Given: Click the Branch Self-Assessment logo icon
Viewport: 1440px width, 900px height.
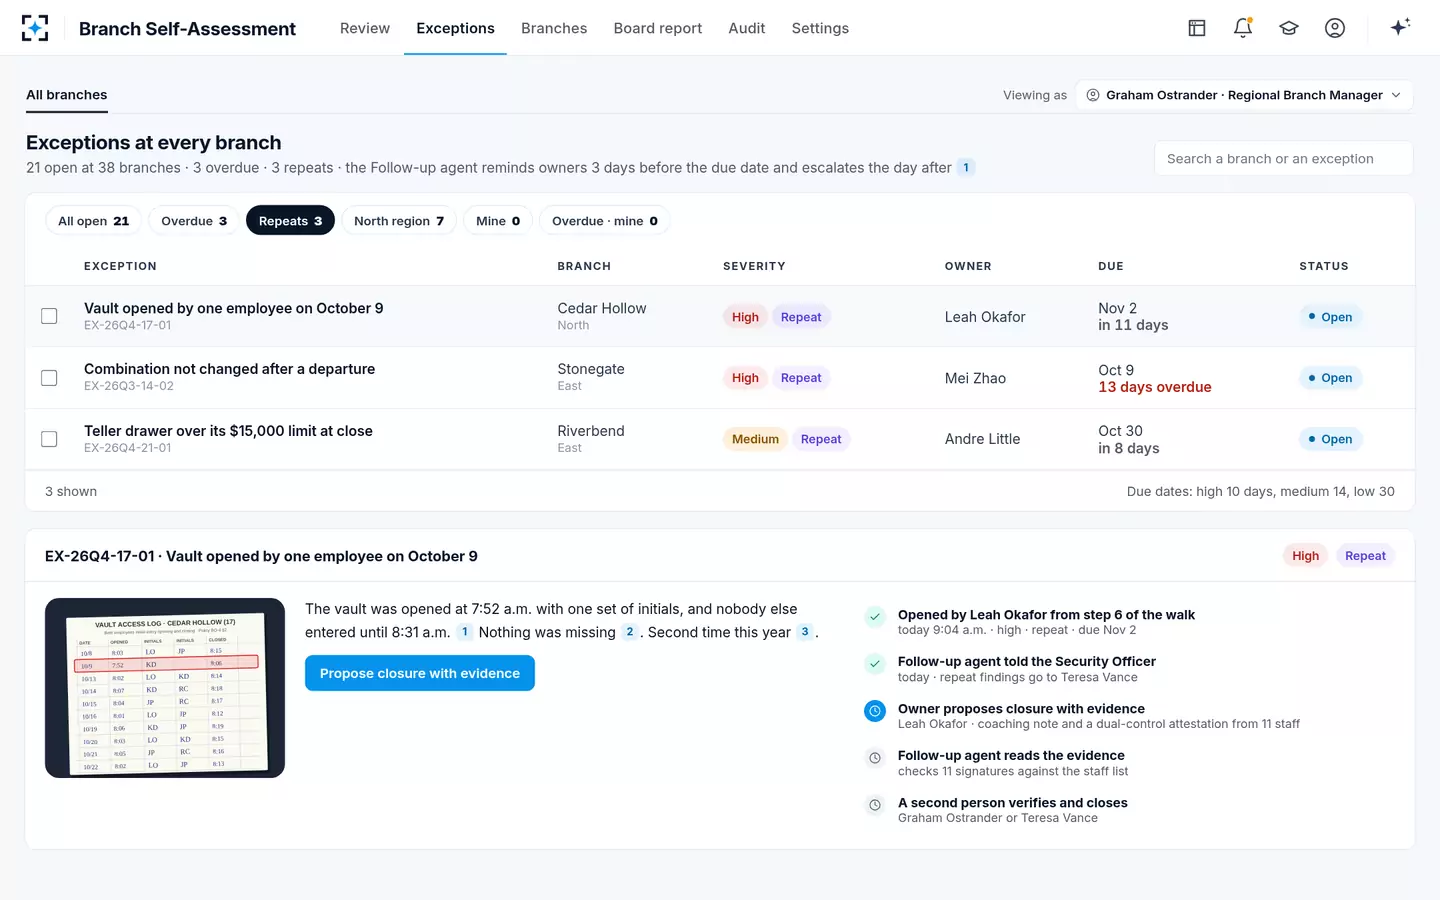Looking at the screenshot, I should [35, 28].
